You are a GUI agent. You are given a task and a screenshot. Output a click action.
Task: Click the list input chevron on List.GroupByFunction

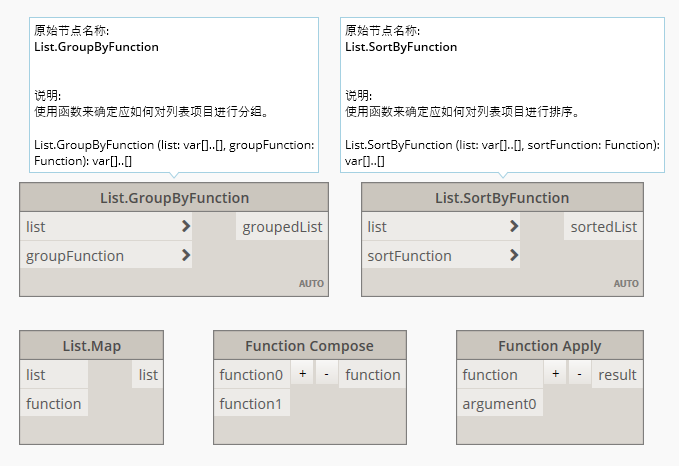tap(186, 227)
